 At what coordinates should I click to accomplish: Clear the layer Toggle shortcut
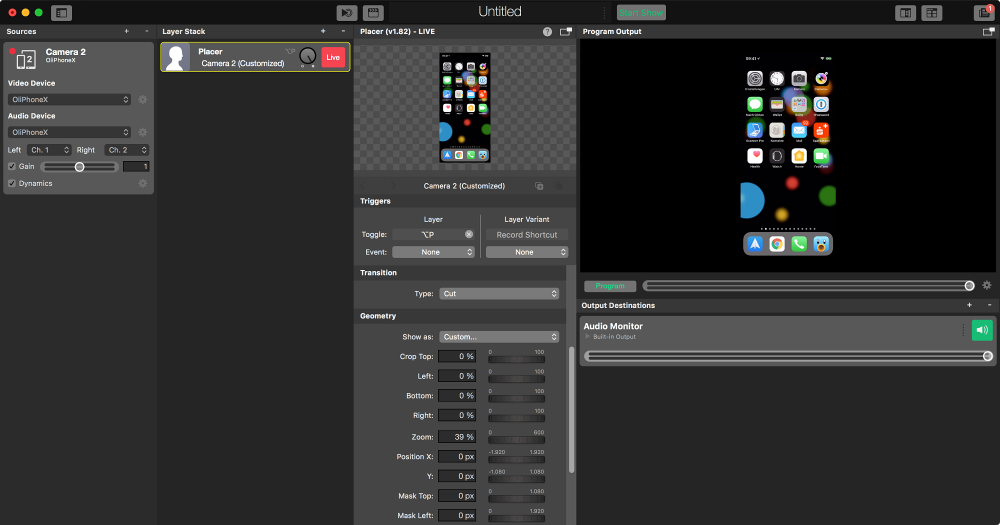(x=469, y=235)
